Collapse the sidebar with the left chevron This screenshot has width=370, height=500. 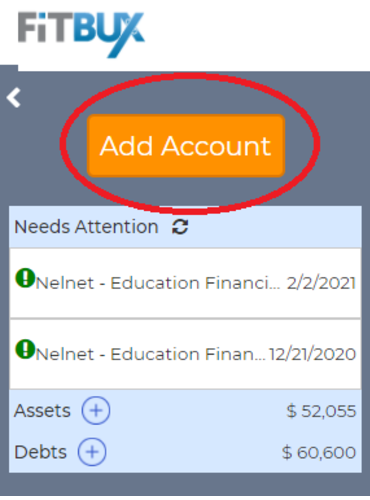tap(14, 98)
